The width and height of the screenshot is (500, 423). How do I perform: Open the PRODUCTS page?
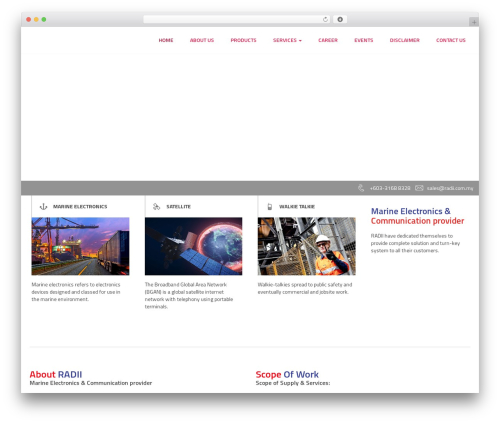pos(243,40)
